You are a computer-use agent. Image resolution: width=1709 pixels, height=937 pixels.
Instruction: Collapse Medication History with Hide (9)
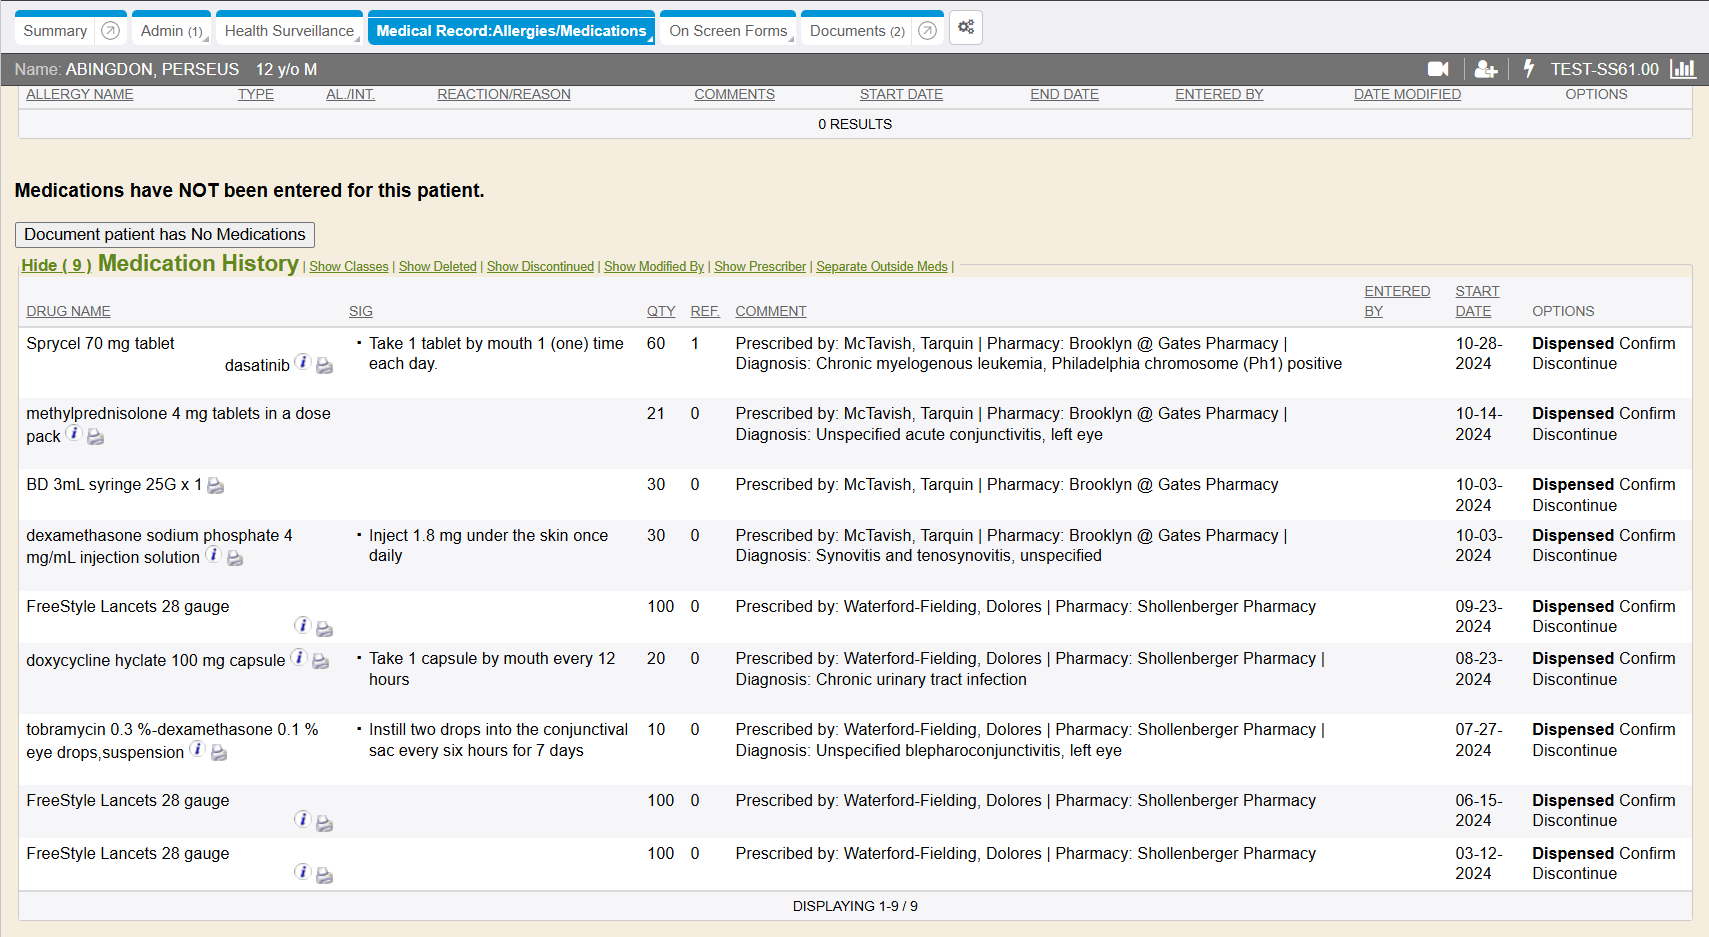click(56, 265)
